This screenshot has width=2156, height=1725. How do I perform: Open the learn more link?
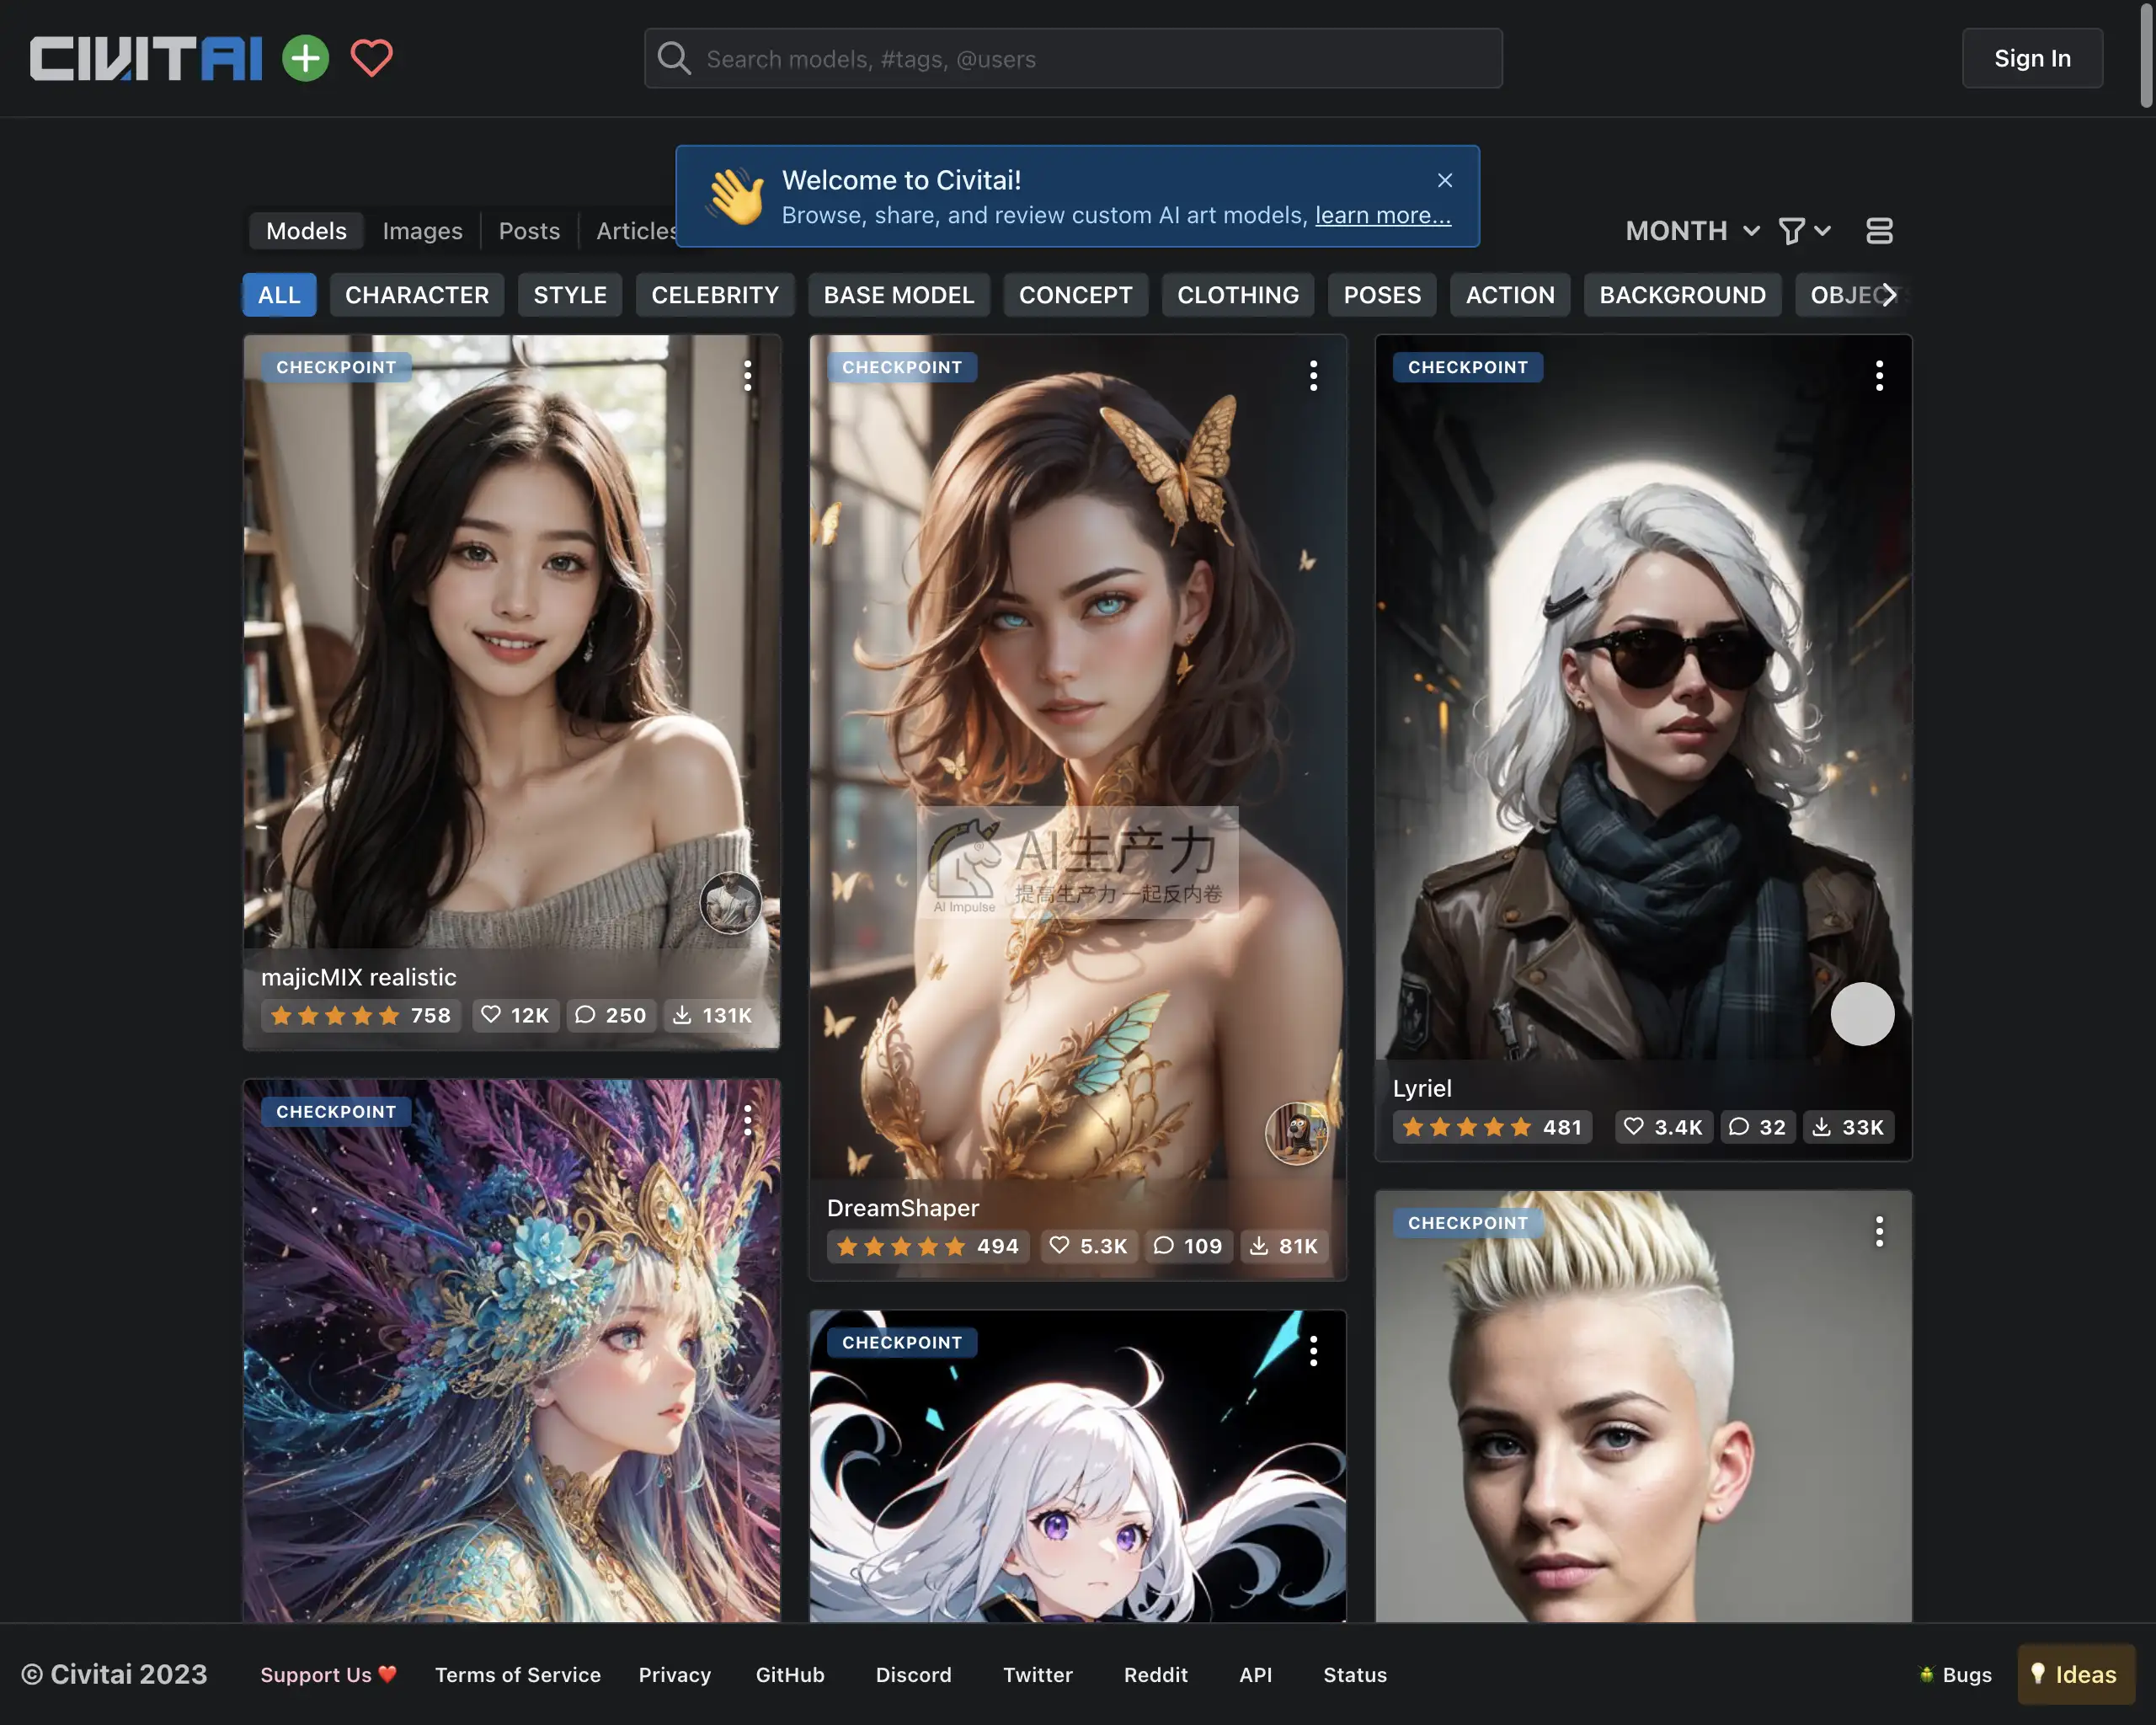(x=1383, y=215)
